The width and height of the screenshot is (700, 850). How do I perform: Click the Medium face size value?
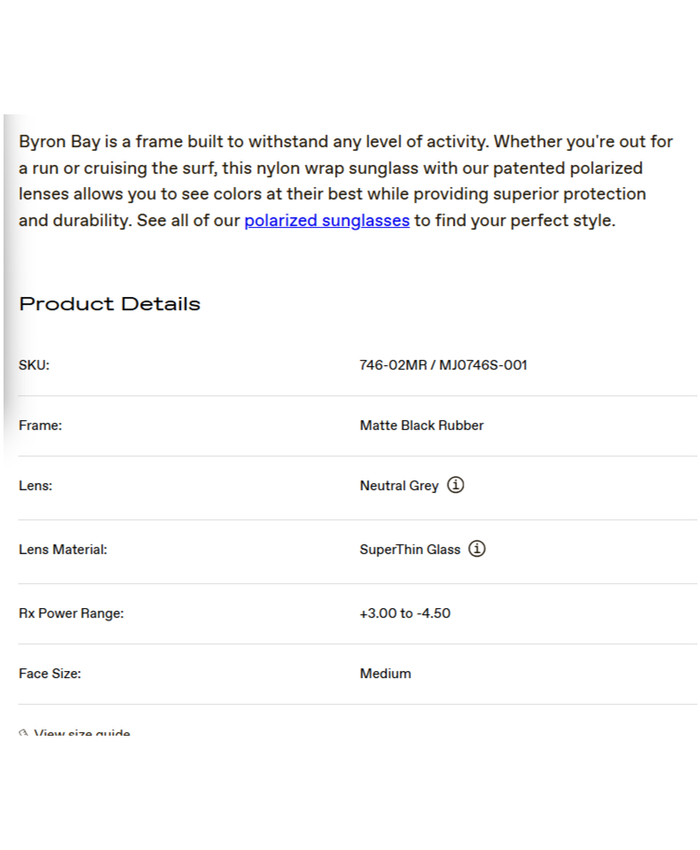(385, 673)
